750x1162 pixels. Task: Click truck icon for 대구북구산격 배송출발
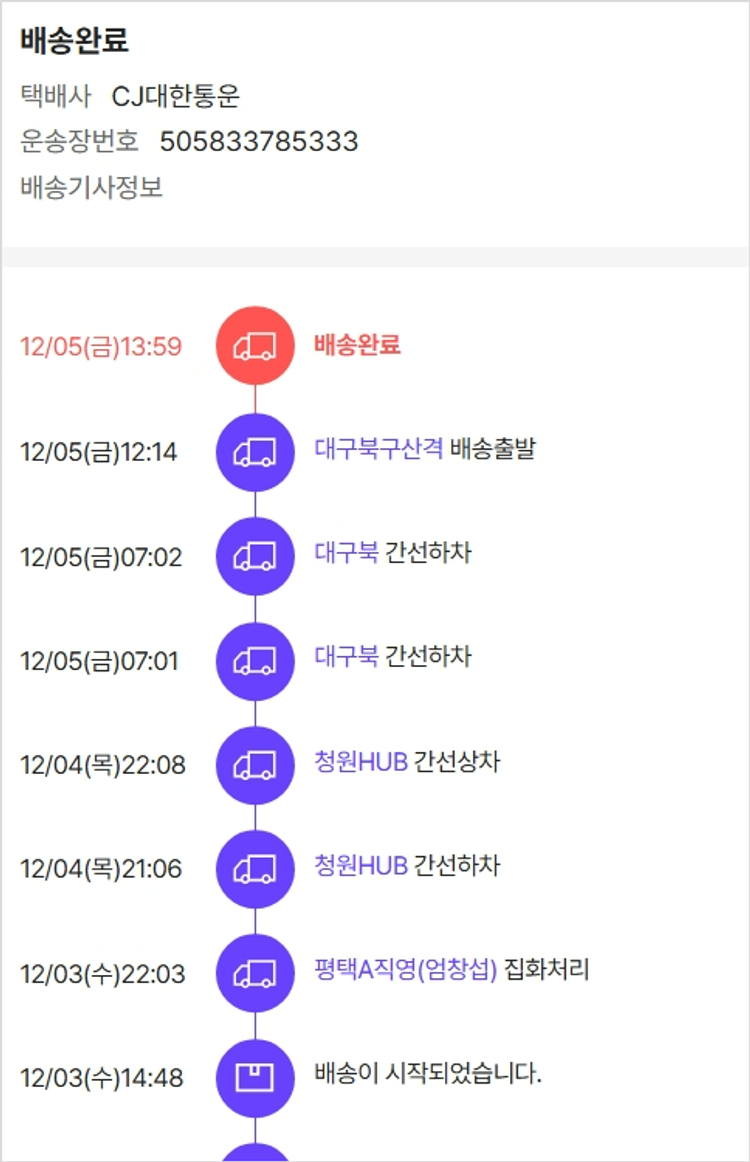click(x=255, y=452)
